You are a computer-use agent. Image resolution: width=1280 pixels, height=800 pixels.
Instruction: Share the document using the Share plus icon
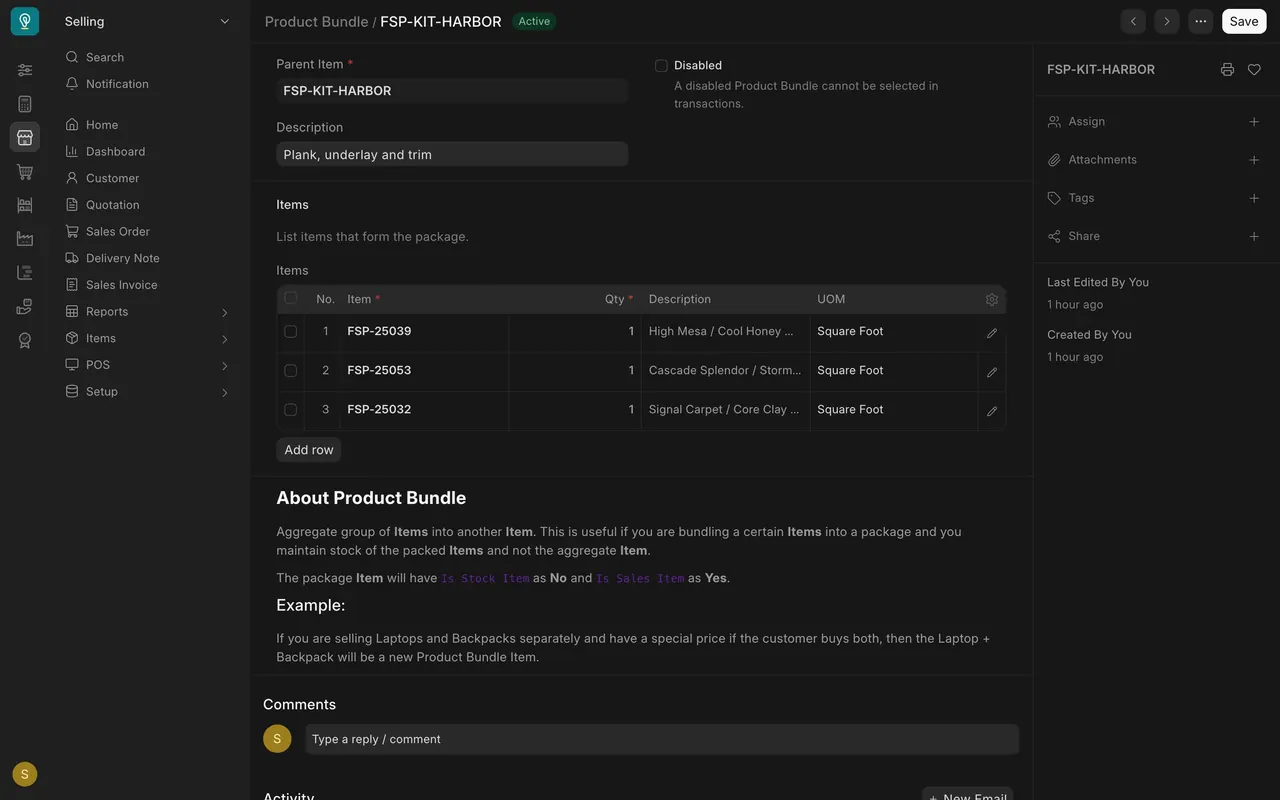1254,236
